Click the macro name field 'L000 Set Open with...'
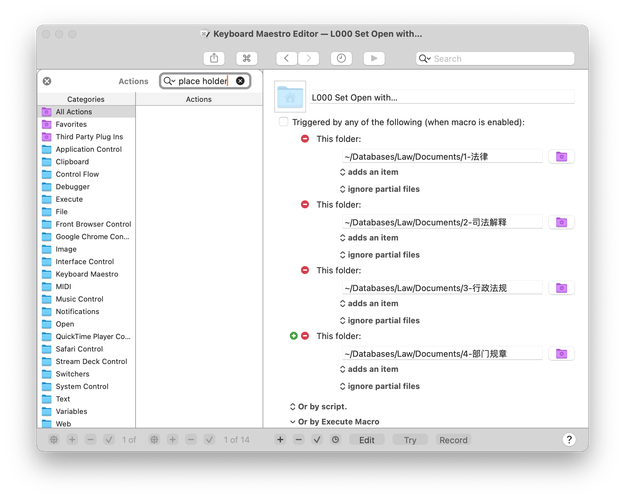This screenshot has height=500, width=625. (x=442, y=97)
